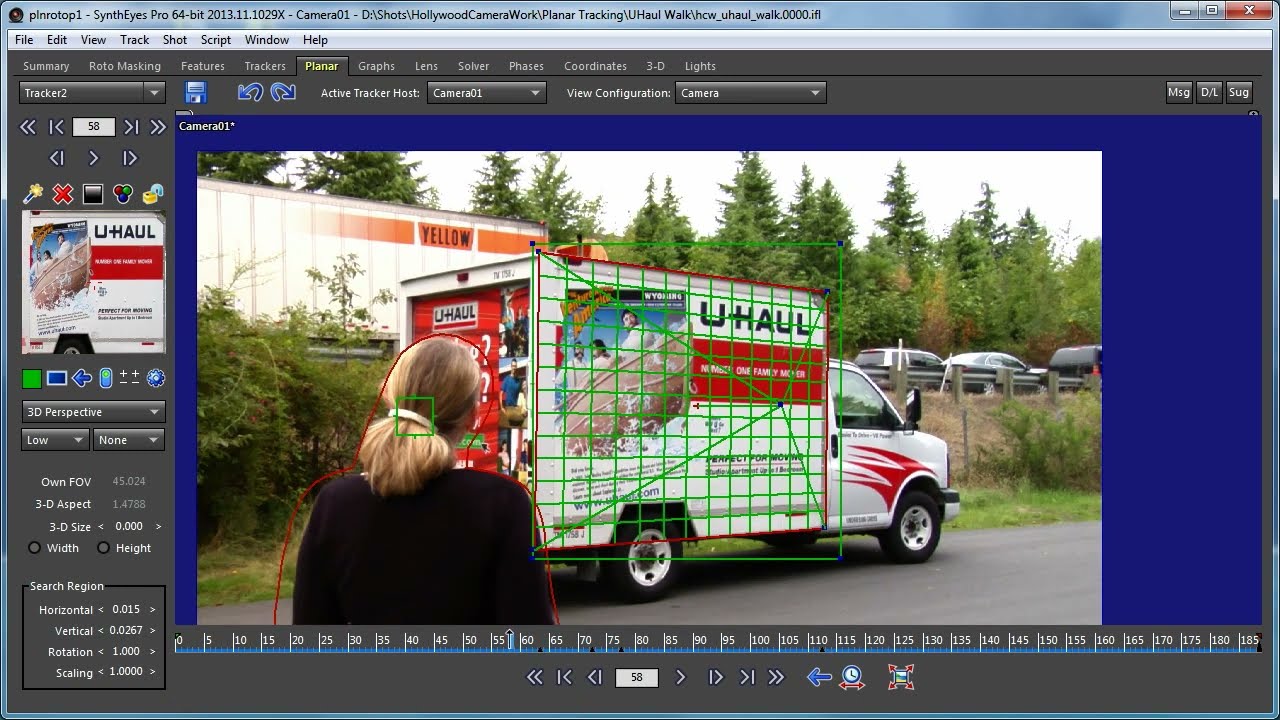The height and width of the screenshot is (720, 1280).
Task: Click the timeline playhead near frame 58
Action: [x=510, y=639]
